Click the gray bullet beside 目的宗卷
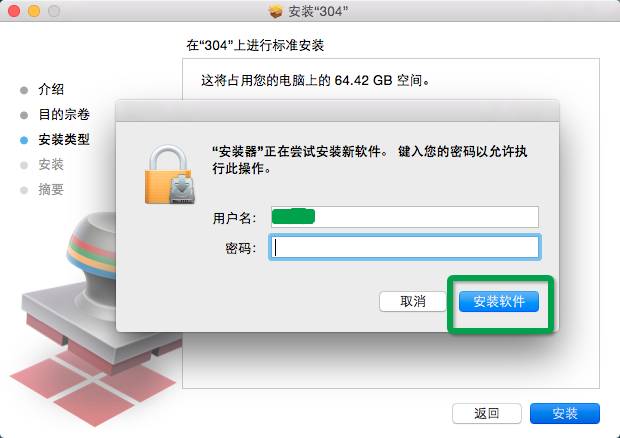620x438 pixels. pos(24,115)
